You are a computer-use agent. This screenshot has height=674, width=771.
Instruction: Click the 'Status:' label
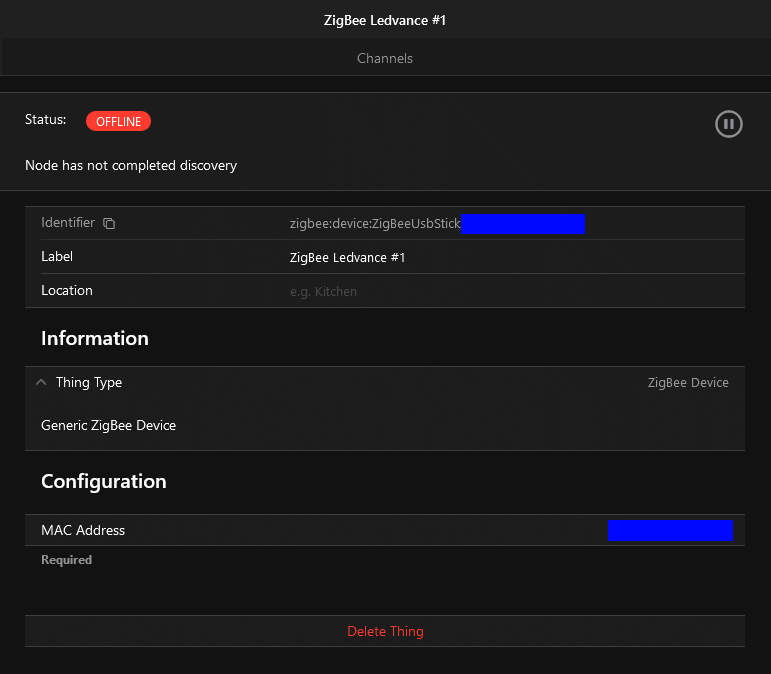pos(45,120)
